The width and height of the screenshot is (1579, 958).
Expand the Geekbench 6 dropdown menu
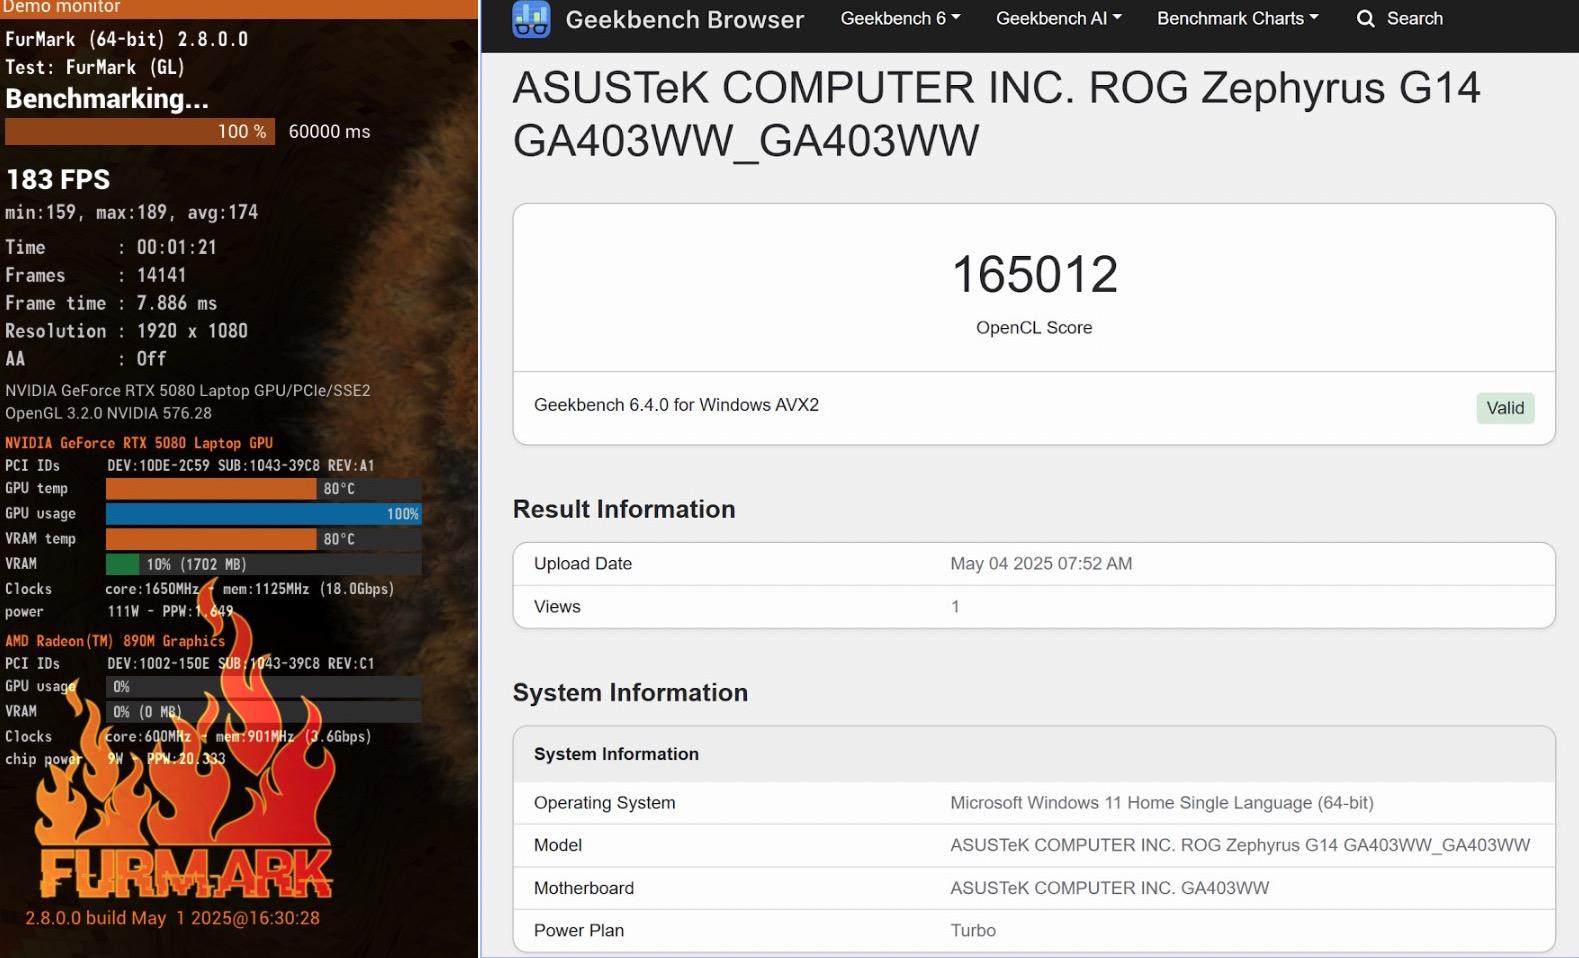coord(900,18)
